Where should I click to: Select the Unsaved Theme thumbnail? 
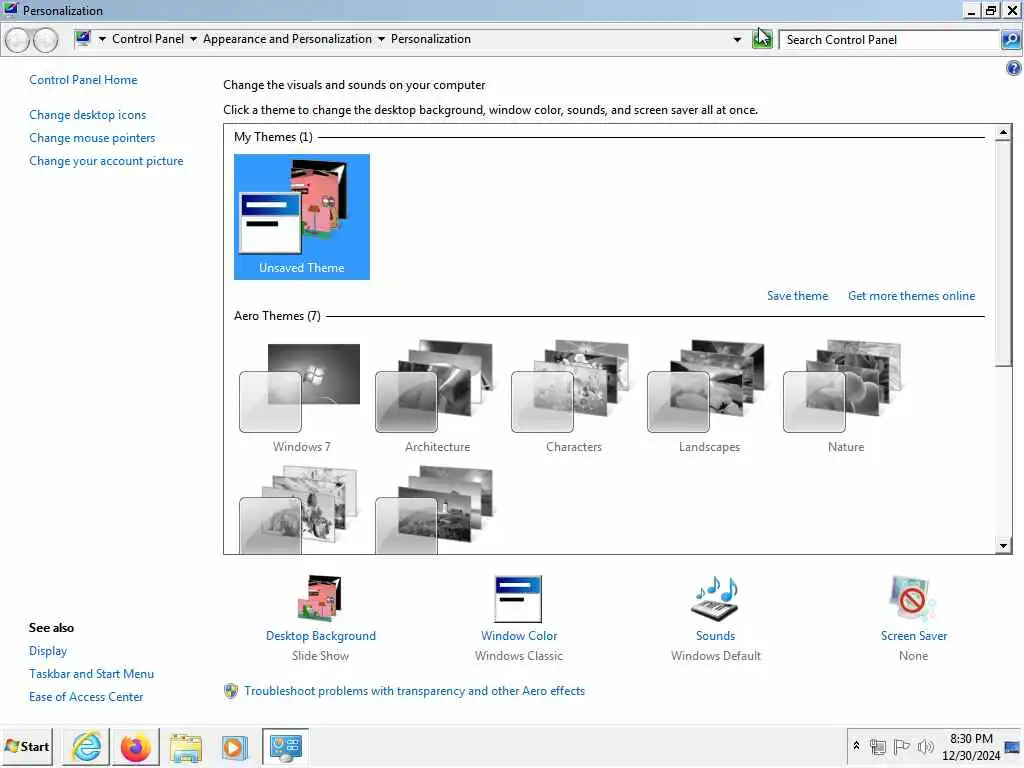coord(302,217)
